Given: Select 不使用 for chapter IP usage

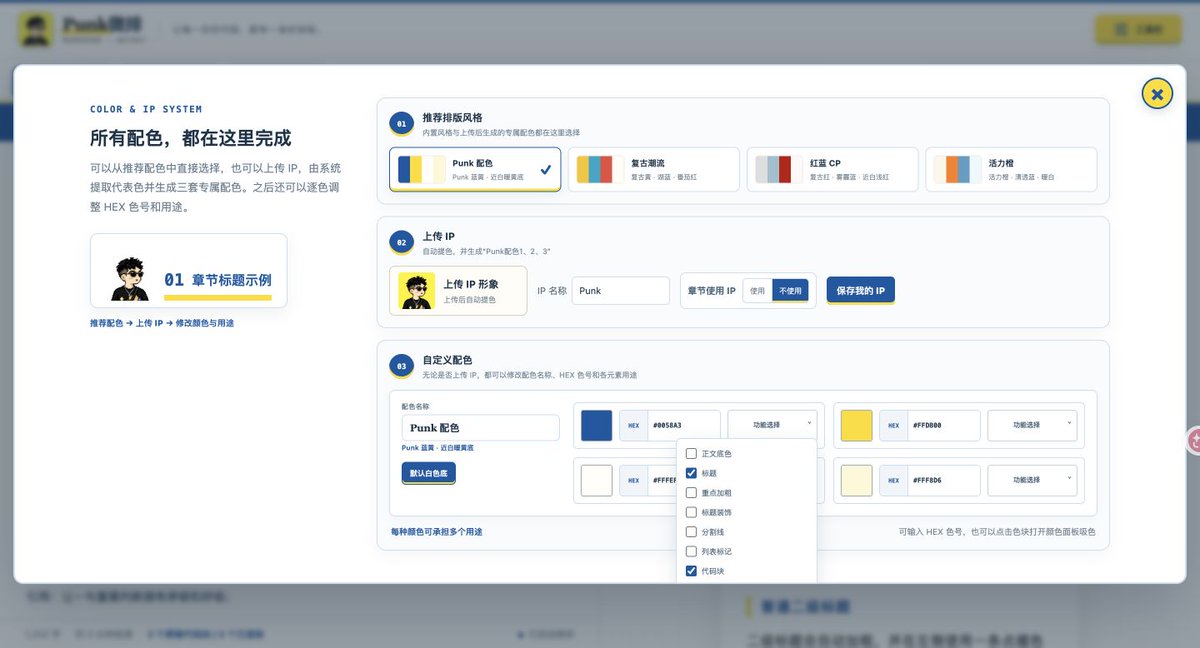Looking at the screenshot, I should (790, 291).
